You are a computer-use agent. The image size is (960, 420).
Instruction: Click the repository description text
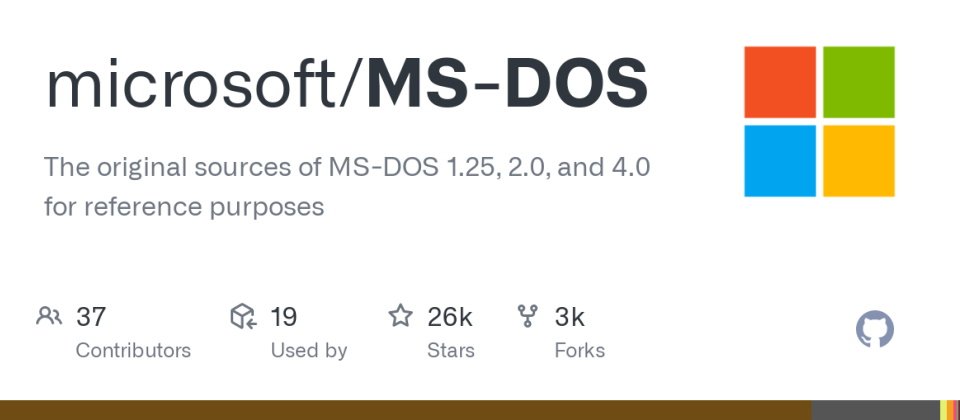click(347, 187)
